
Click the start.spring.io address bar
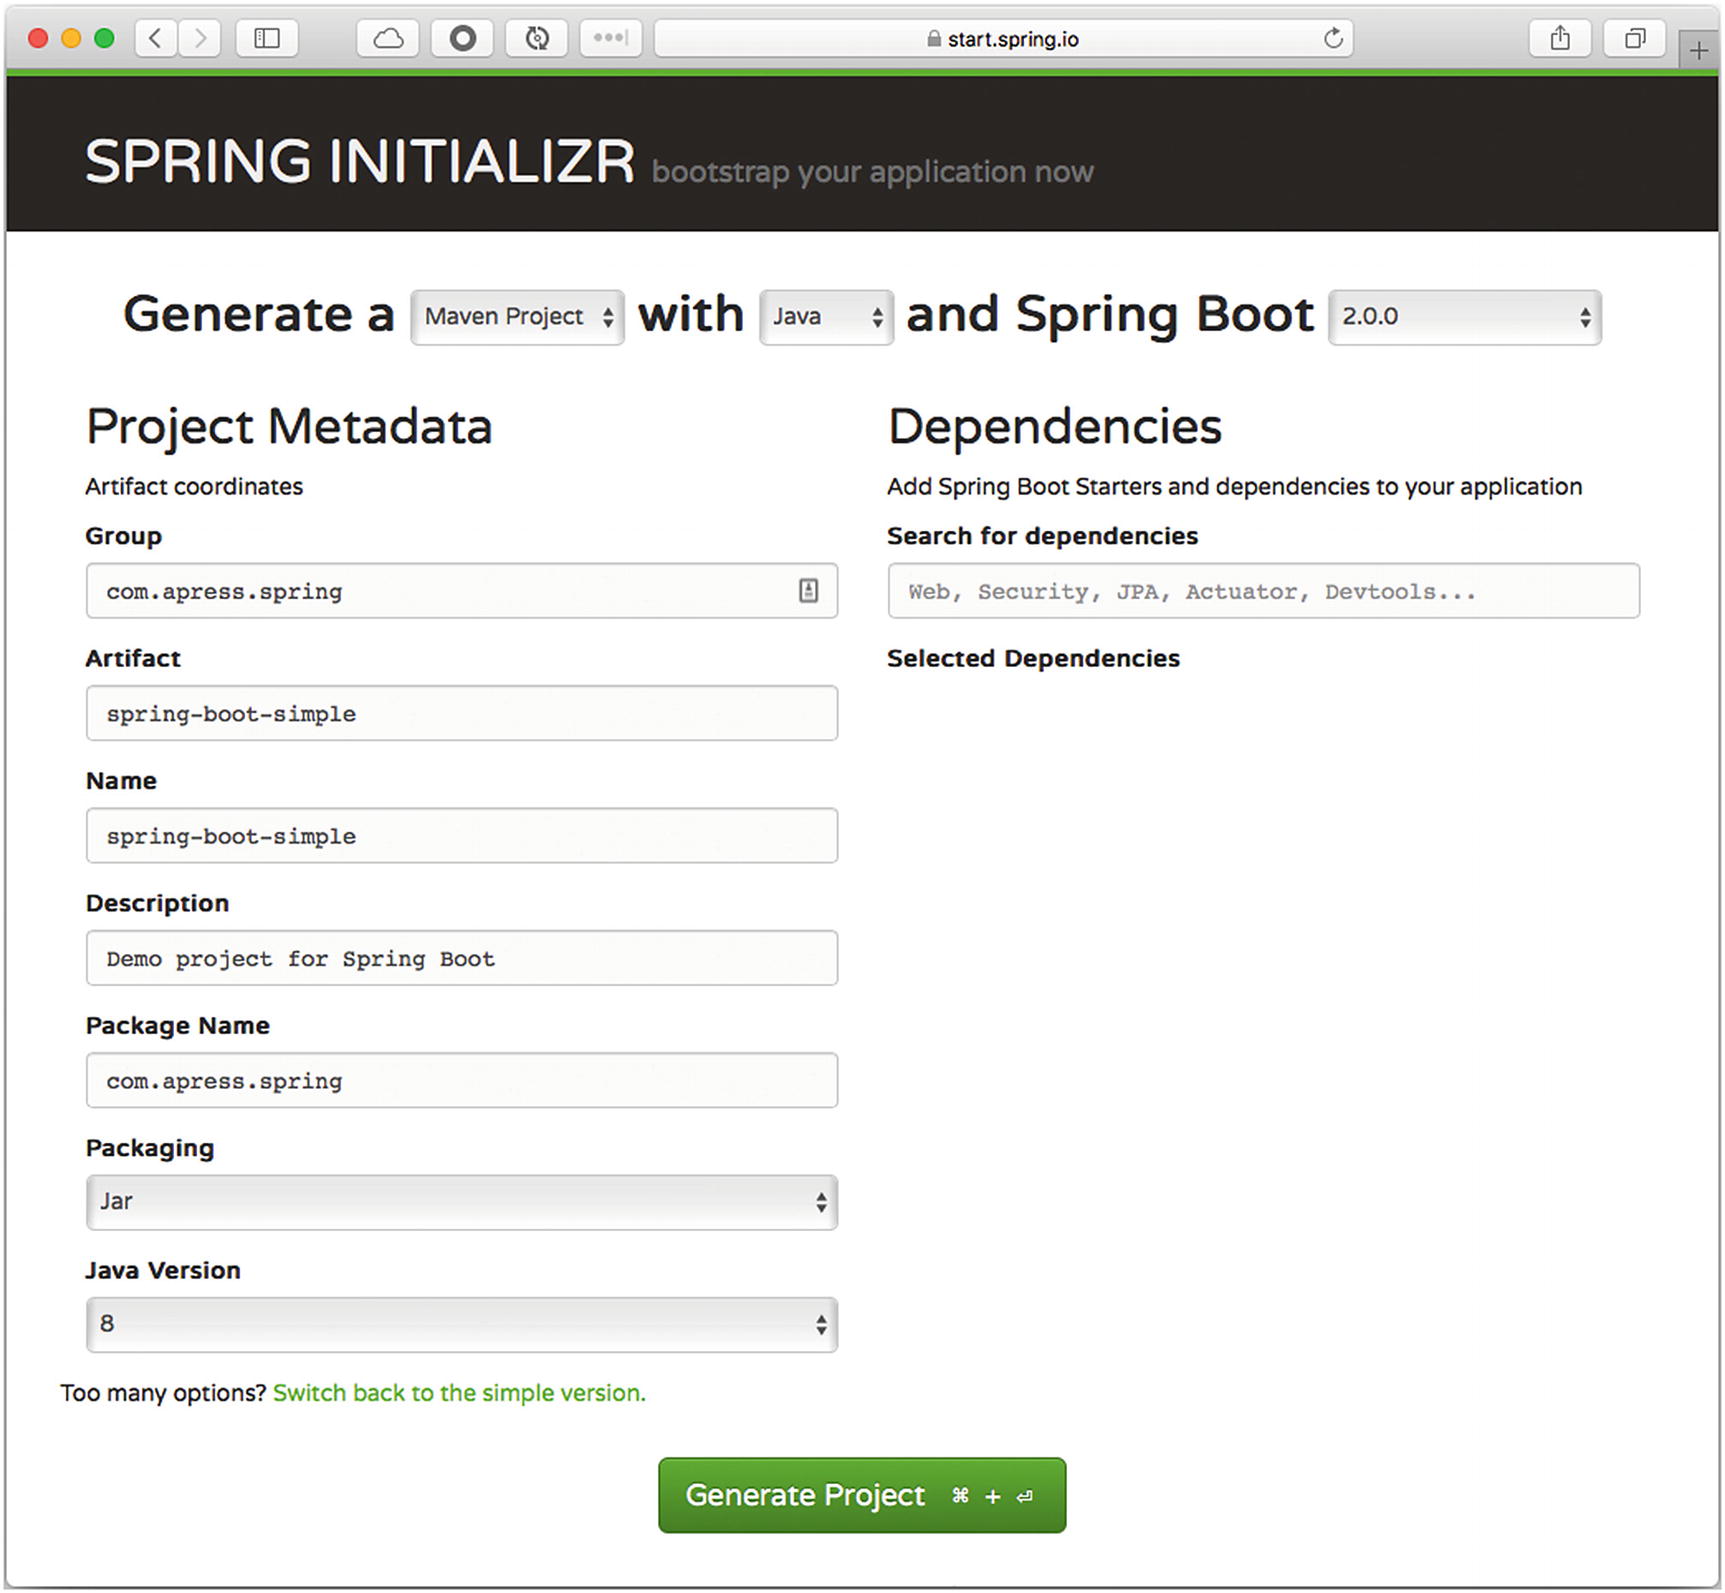1003,39
